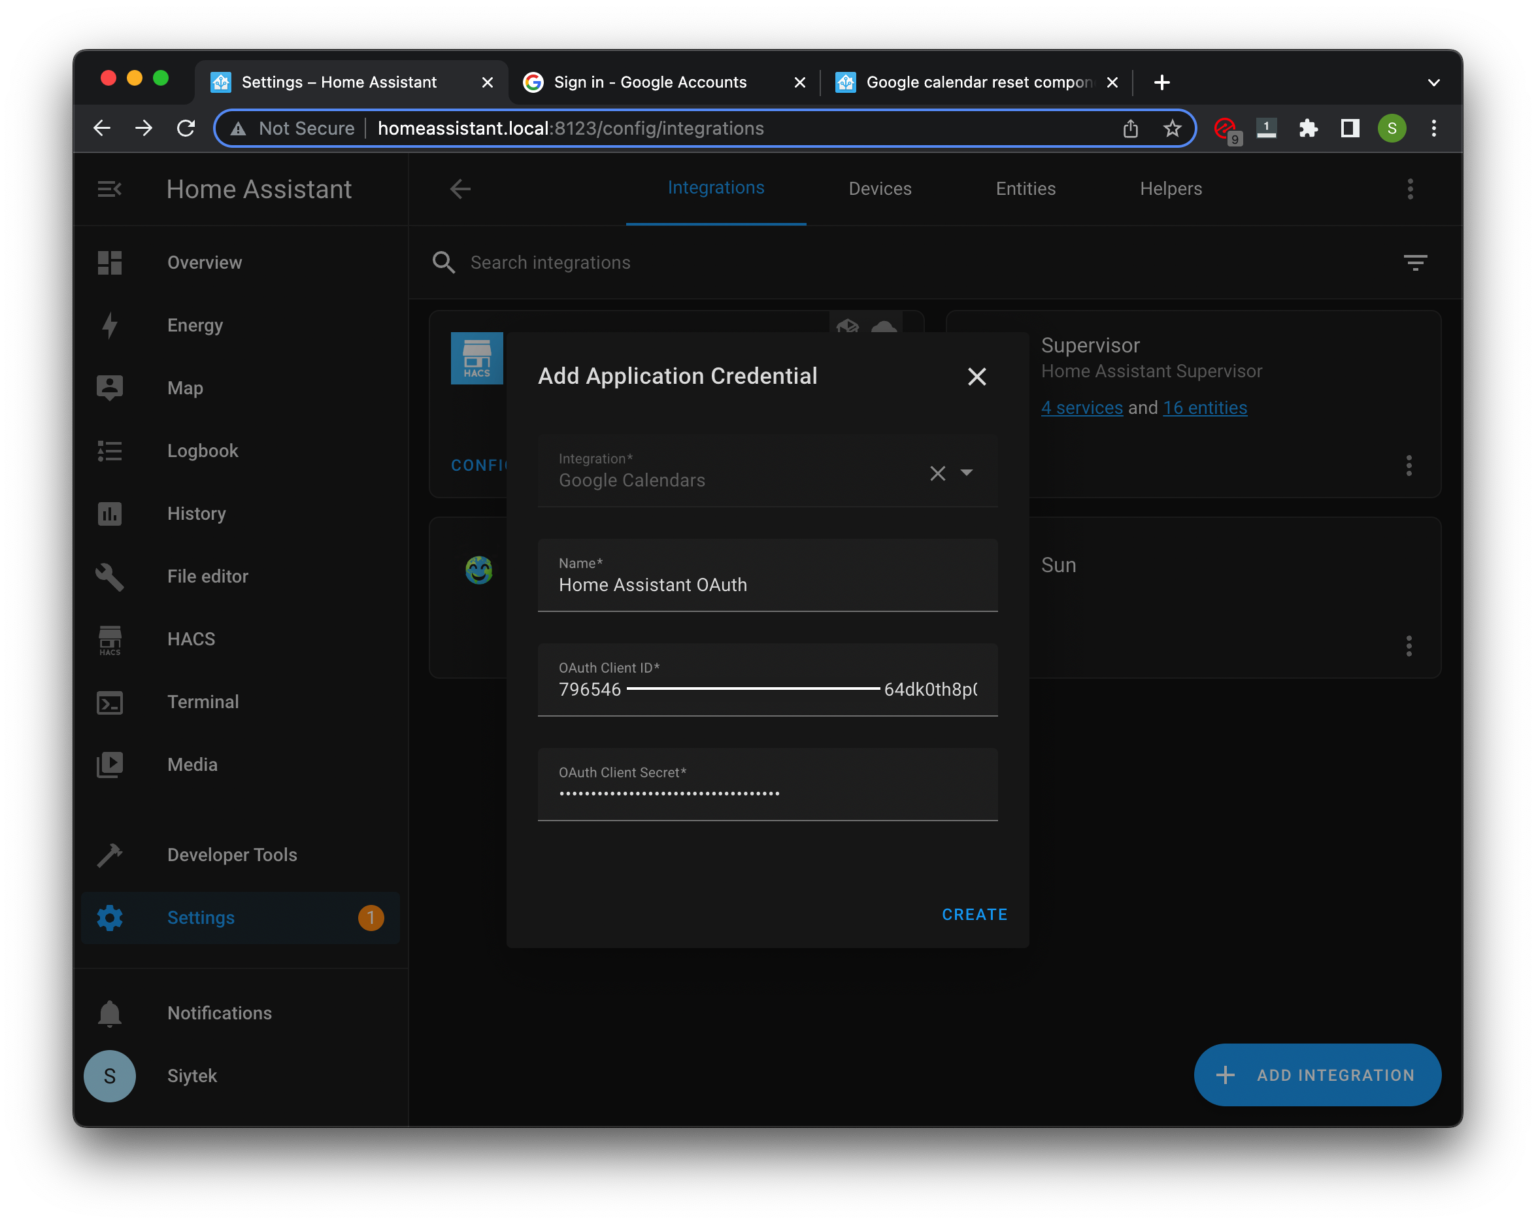
Task: Click the integrations filter icon
Action: [1415, 262]
